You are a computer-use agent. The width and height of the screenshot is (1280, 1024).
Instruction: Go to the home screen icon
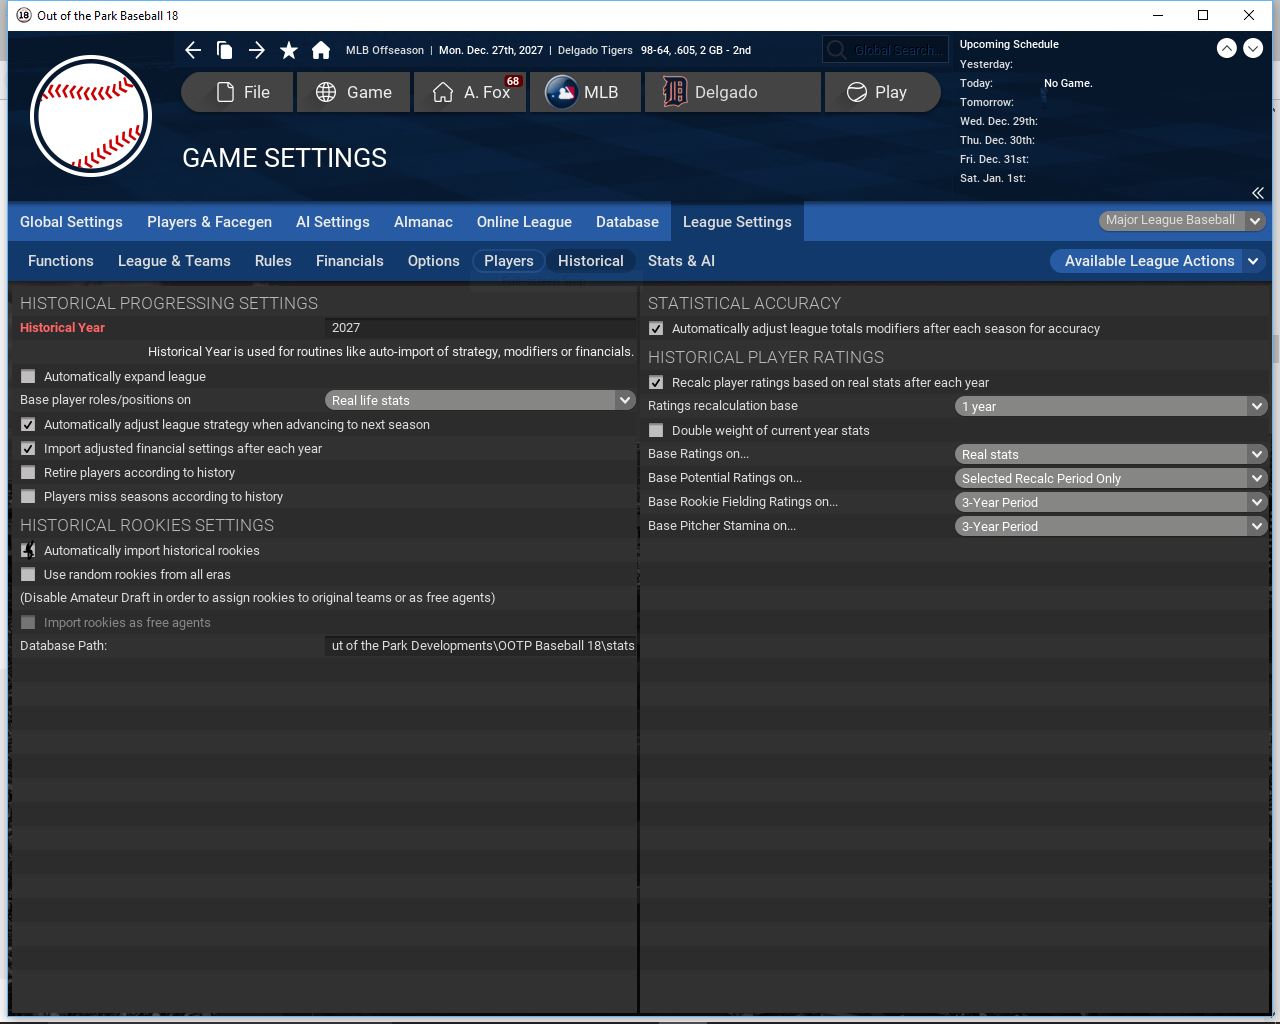click(x=321, y=50)
